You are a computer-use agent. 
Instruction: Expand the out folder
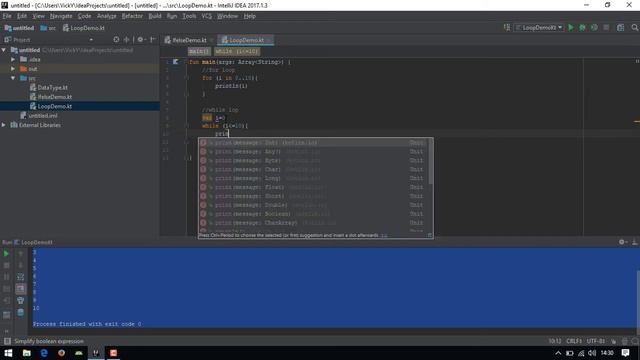pos(13,69)
